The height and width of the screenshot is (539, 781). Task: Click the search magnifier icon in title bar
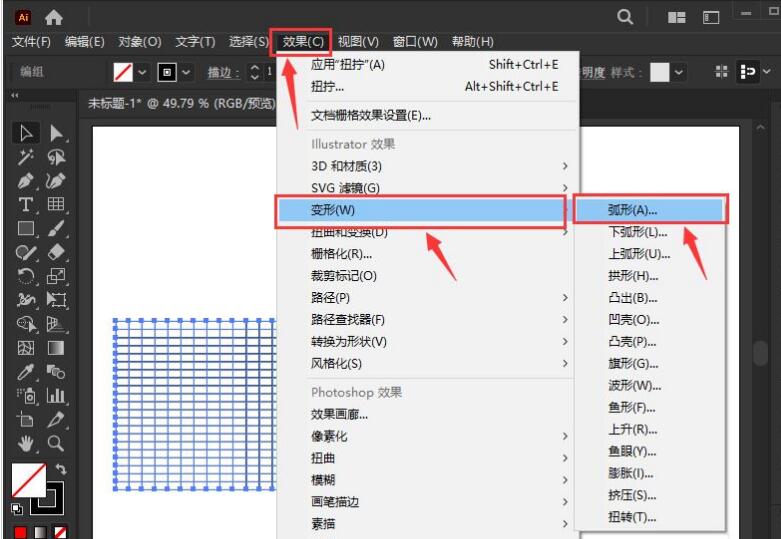(625, 17)
